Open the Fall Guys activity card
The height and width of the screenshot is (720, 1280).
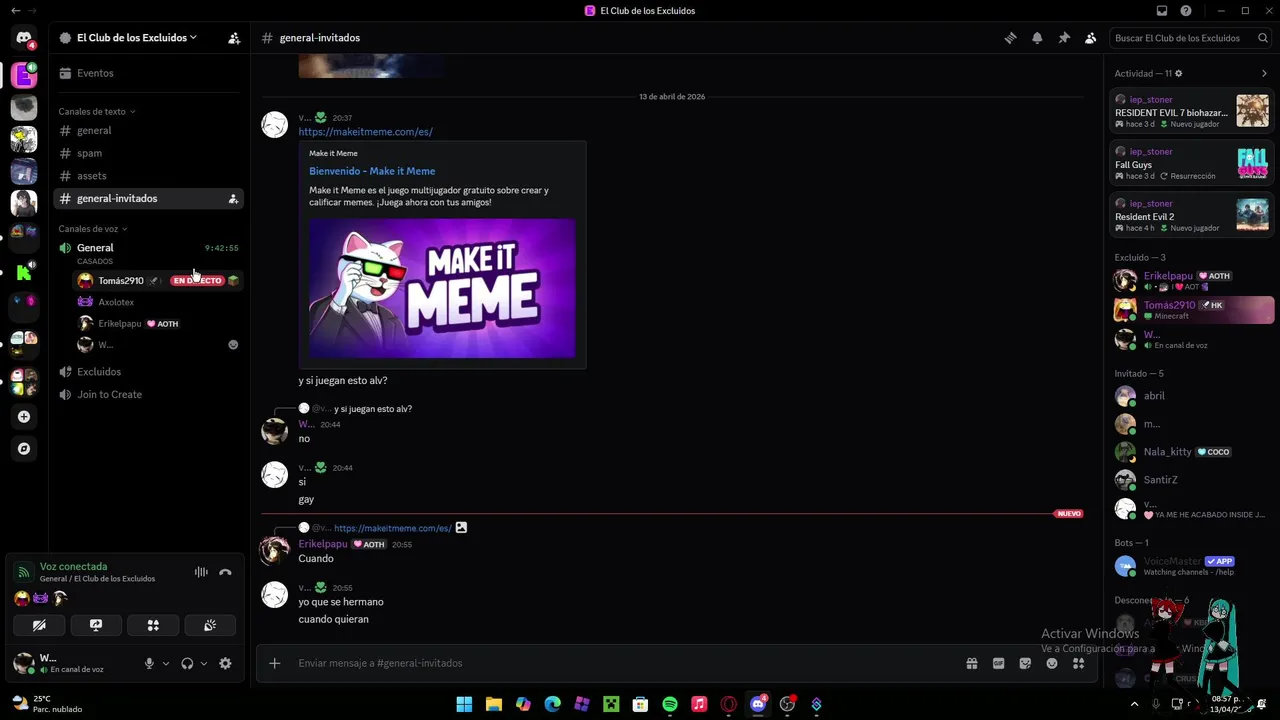point(1192,163)
